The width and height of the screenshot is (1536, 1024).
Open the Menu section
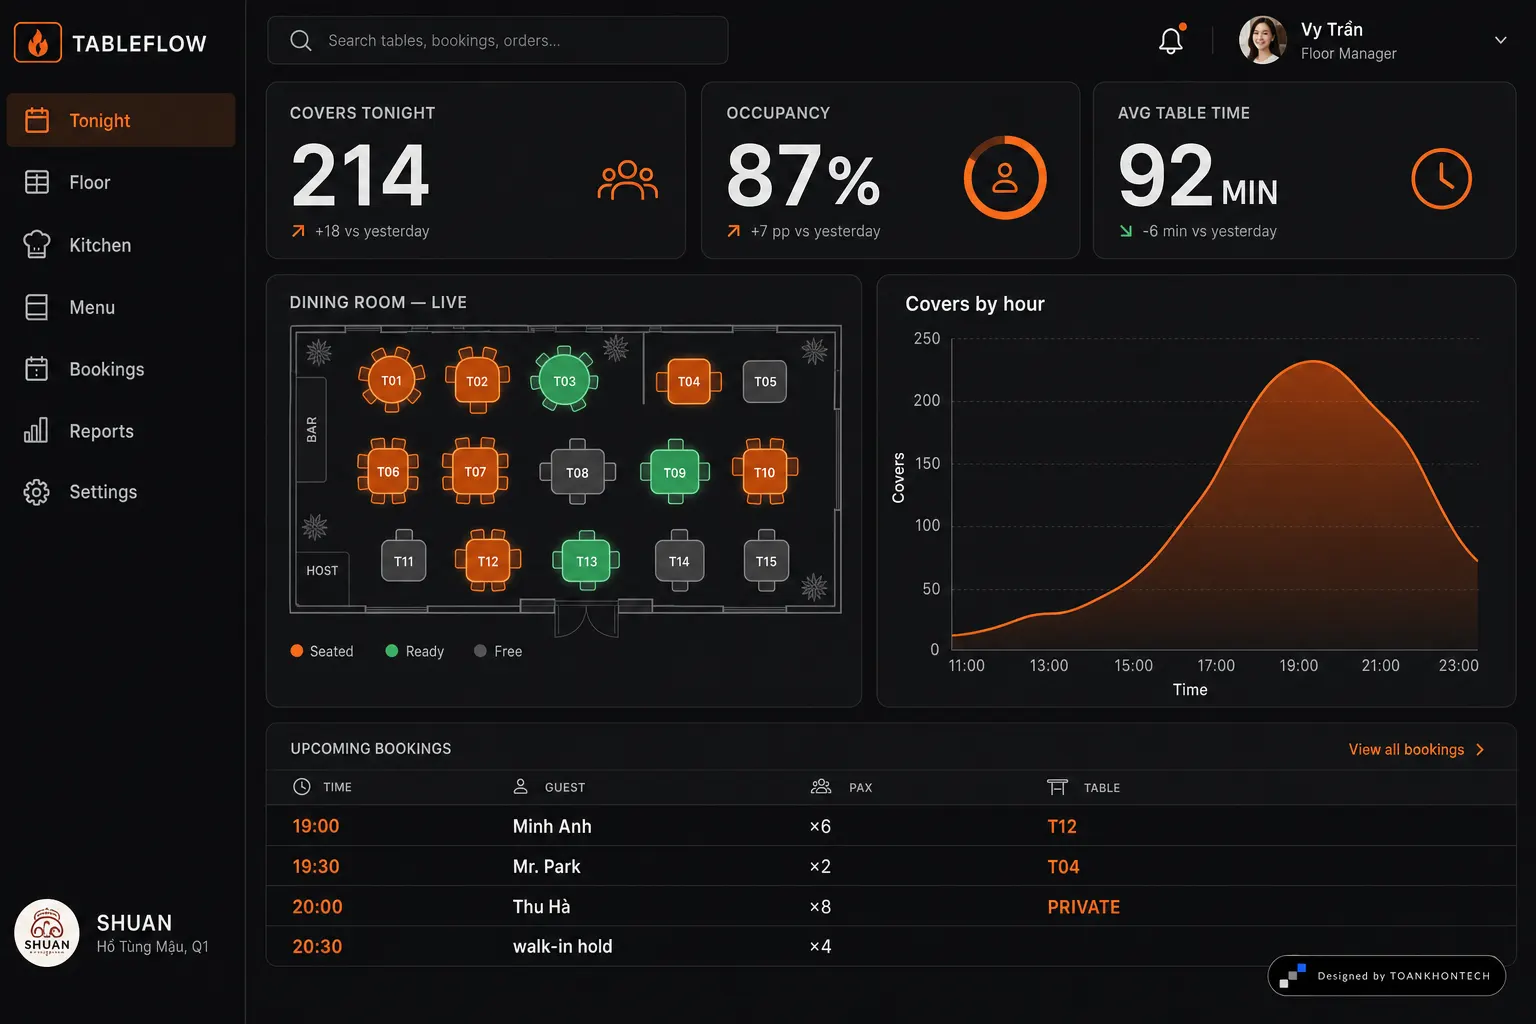(x=121, y=307)
